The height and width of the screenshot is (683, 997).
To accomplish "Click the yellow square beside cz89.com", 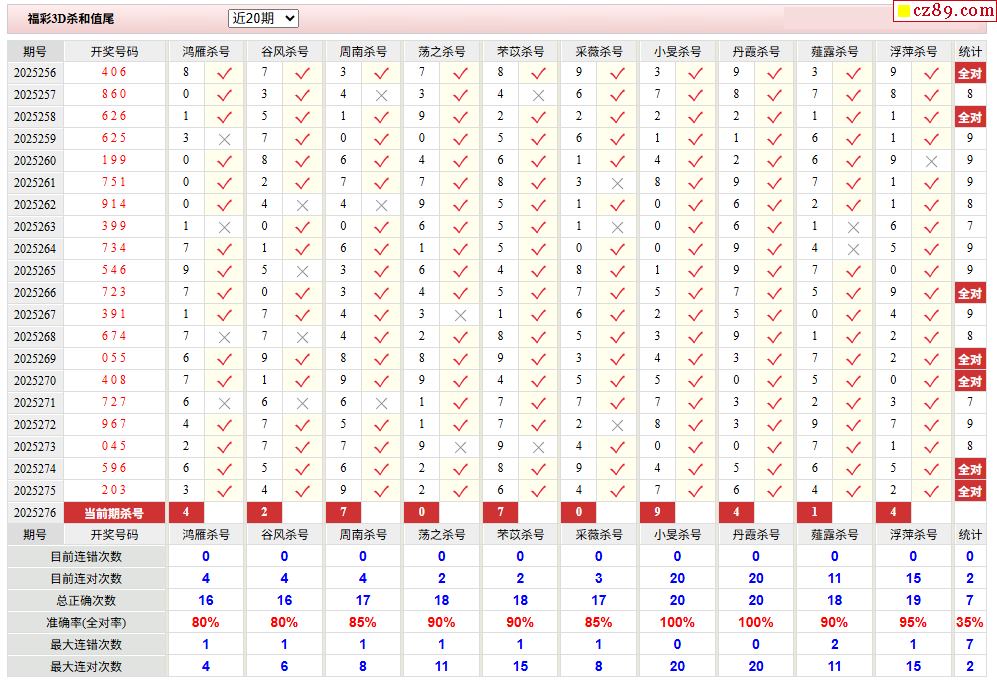I will pos(903,11).
